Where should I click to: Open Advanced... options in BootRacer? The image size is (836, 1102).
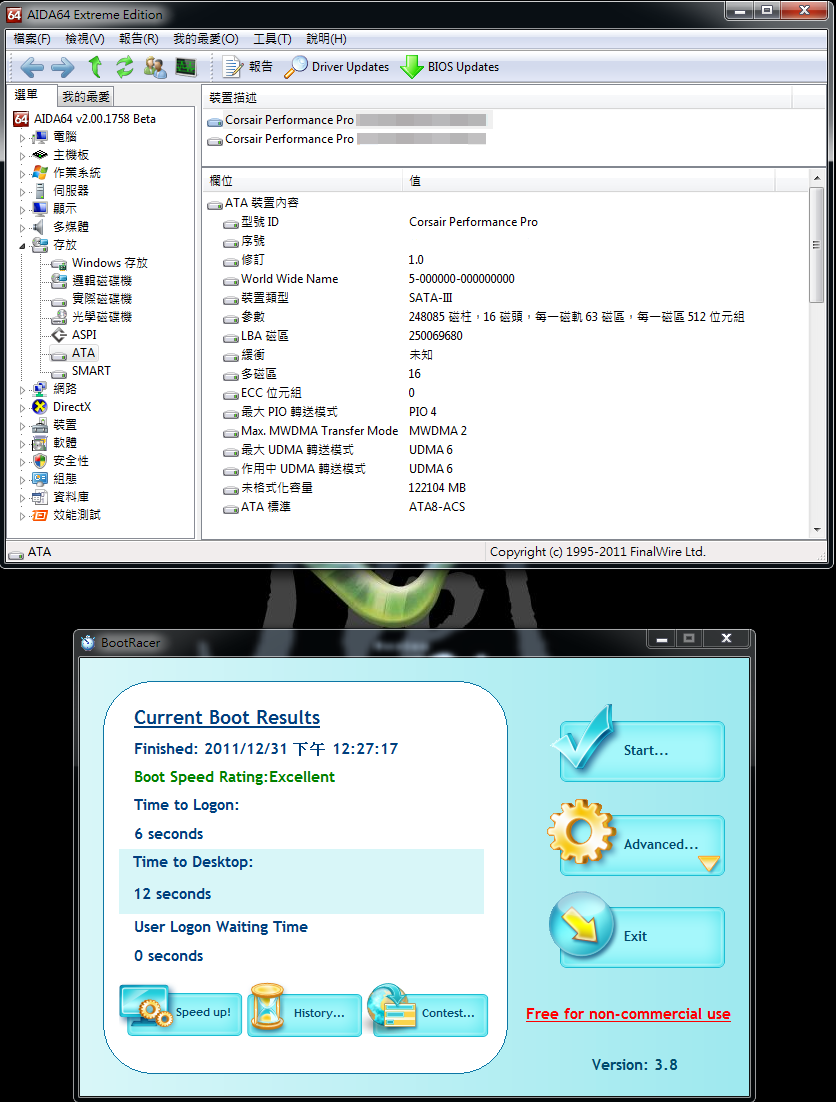click(641, 844)
